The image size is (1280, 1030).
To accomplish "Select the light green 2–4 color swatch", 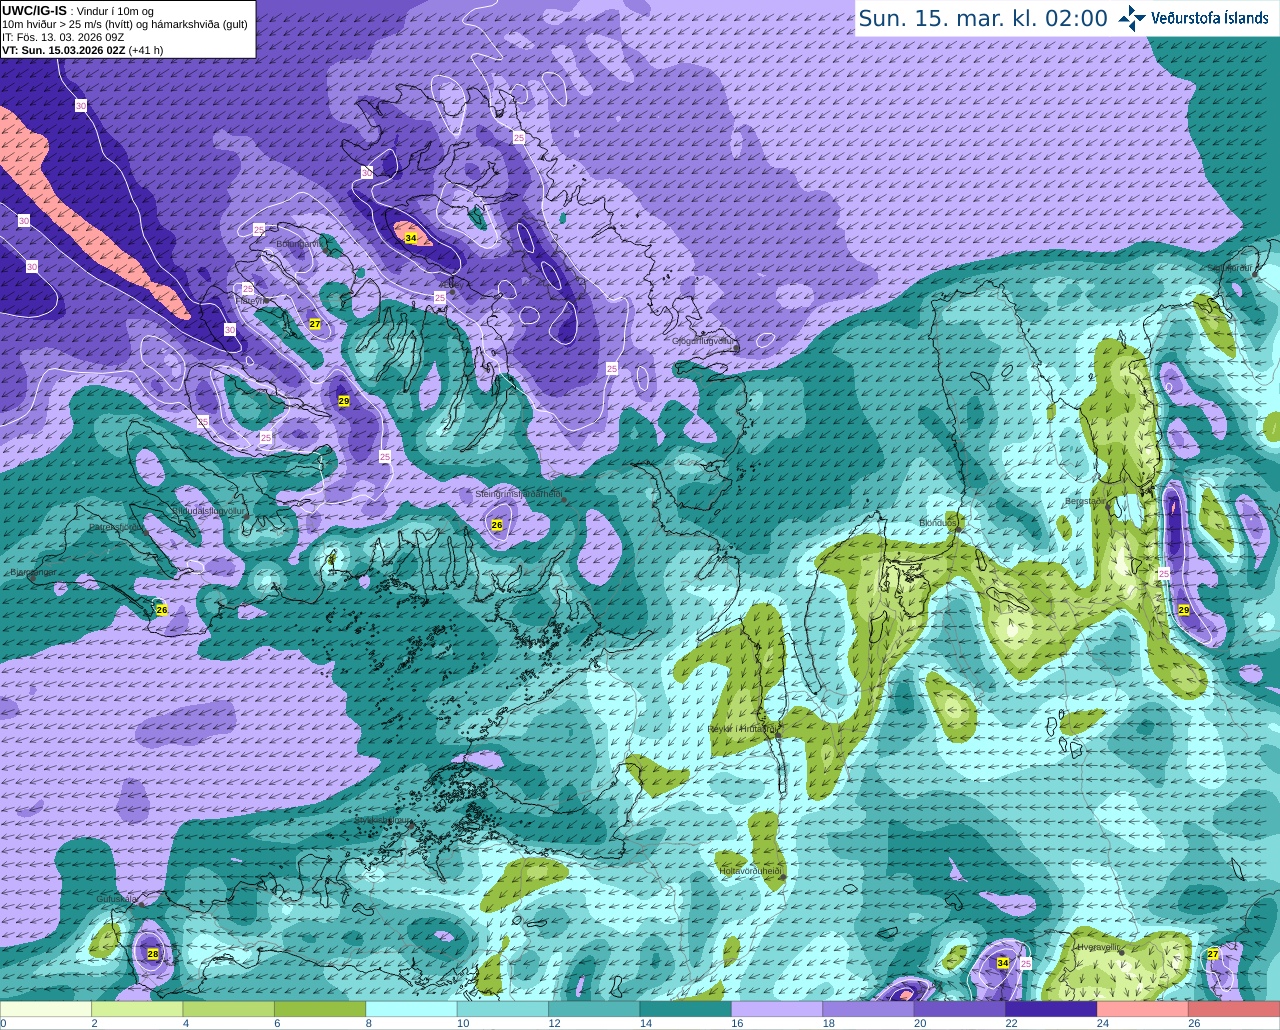I will coord(137,1010).
